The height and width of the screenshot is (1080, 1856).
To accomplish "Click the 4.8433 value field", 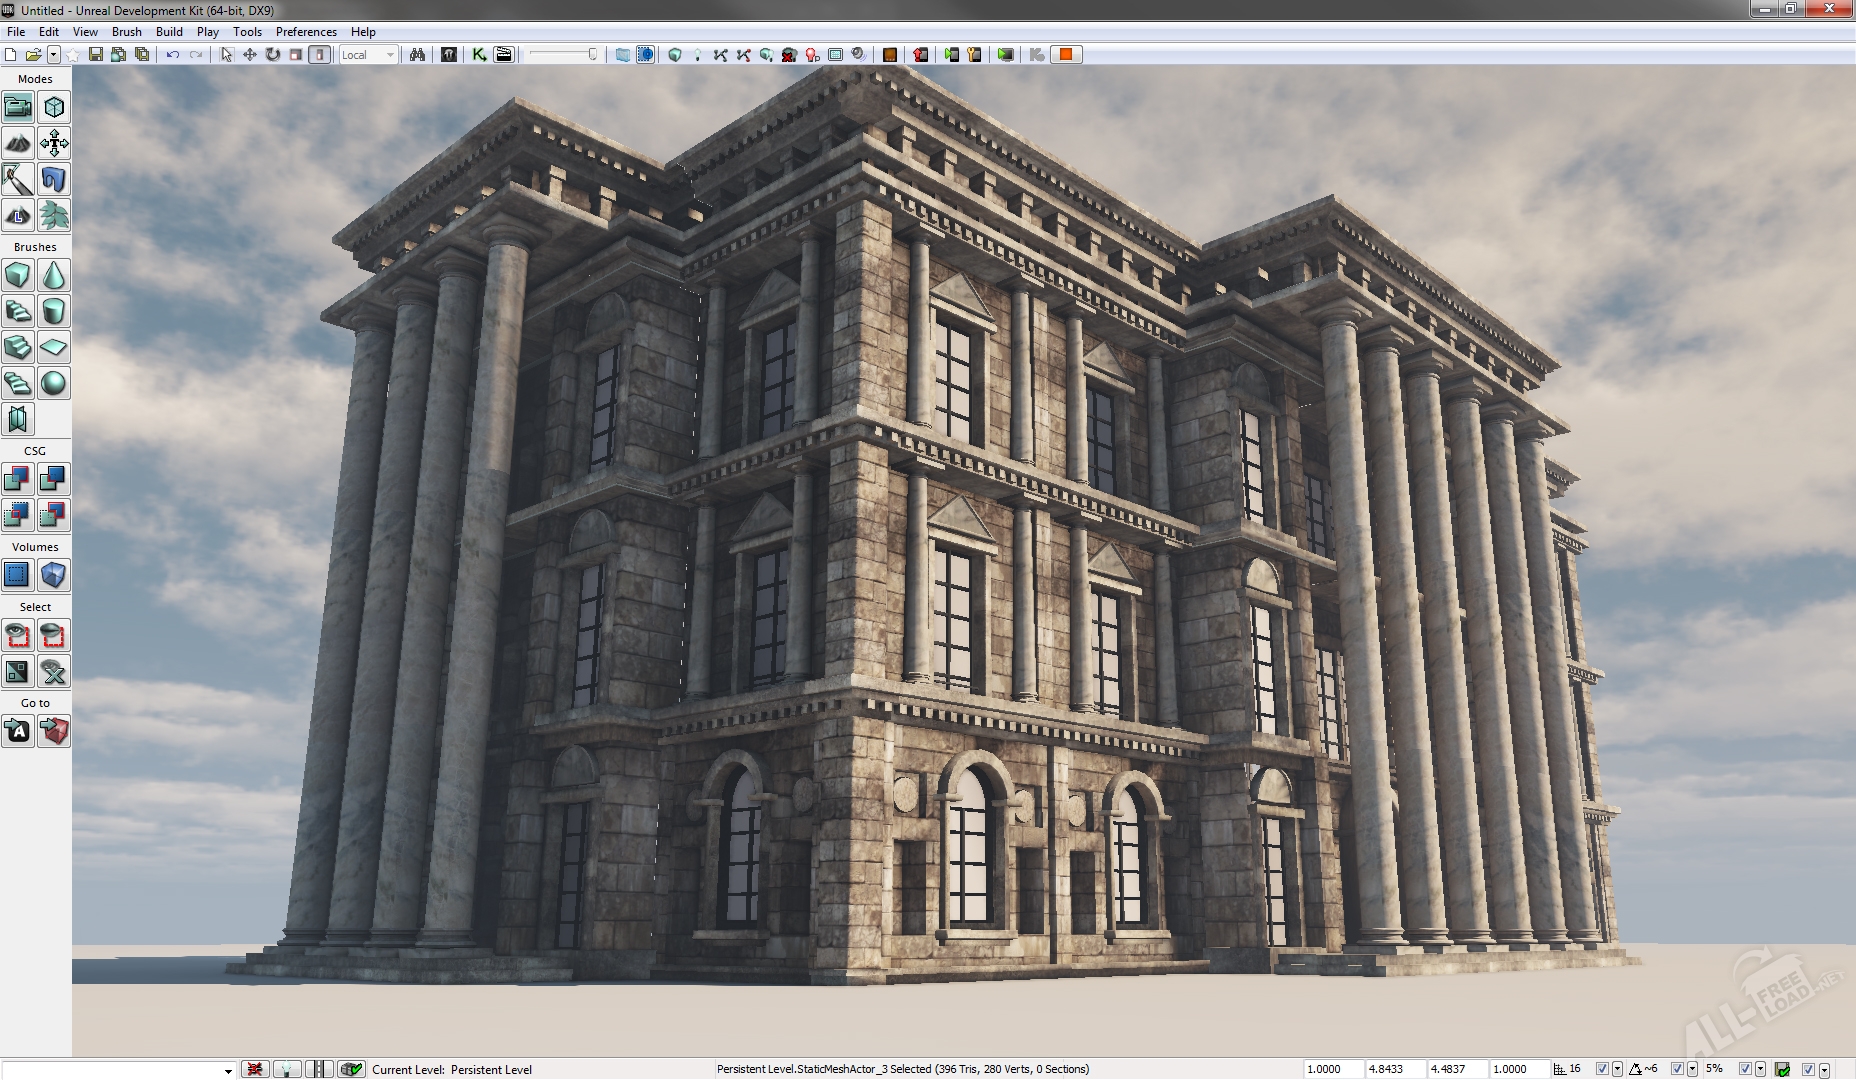I will click(x=1394, y=1069).
